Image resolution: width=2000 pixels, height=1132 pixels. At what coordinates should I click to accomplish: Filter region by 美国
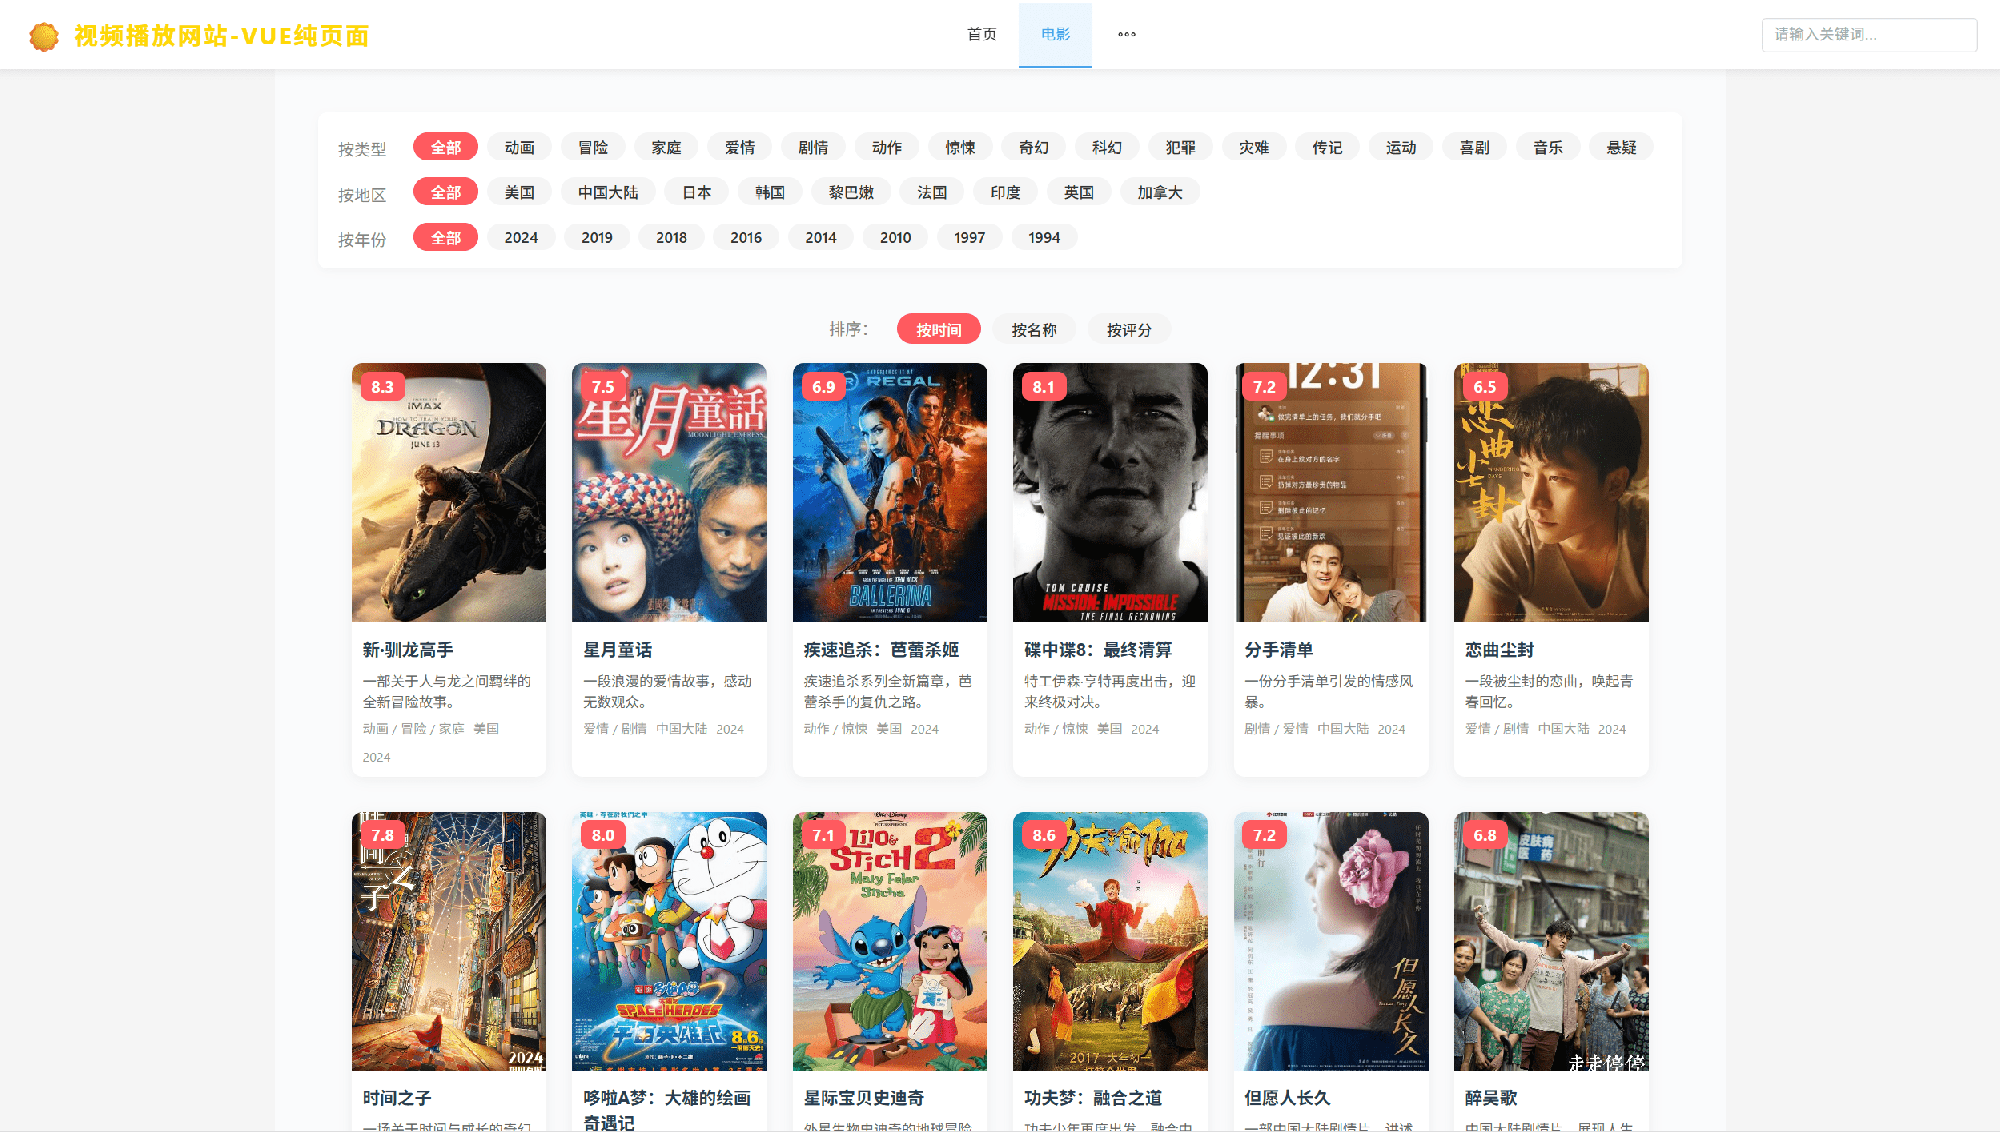(x=520, y=192)
